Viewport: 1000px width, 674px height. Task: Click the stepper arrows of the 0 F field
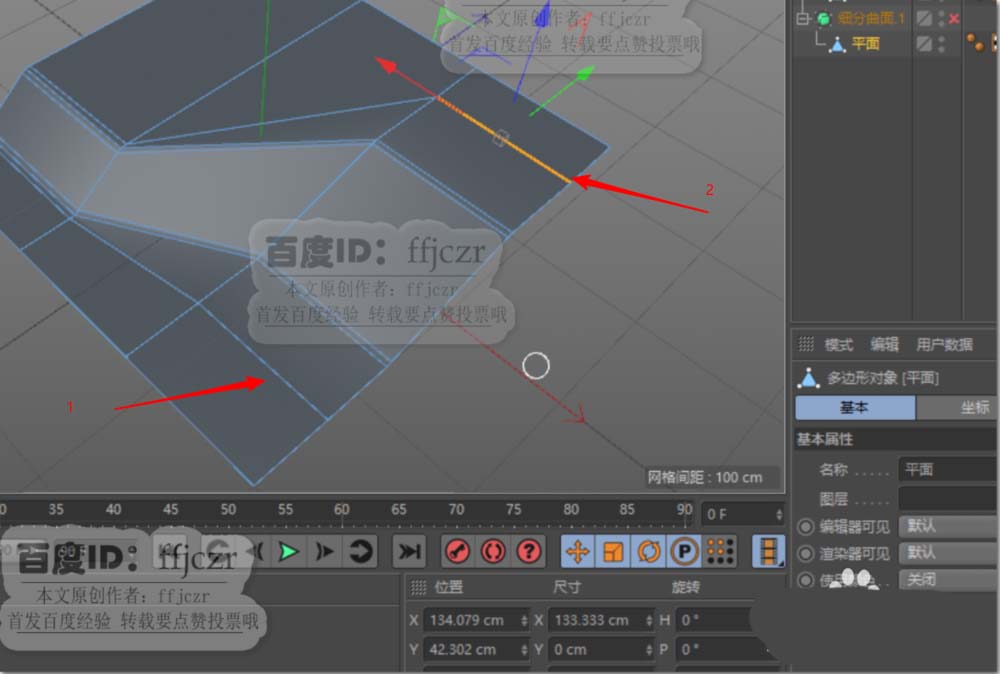(x=779, y=514)
